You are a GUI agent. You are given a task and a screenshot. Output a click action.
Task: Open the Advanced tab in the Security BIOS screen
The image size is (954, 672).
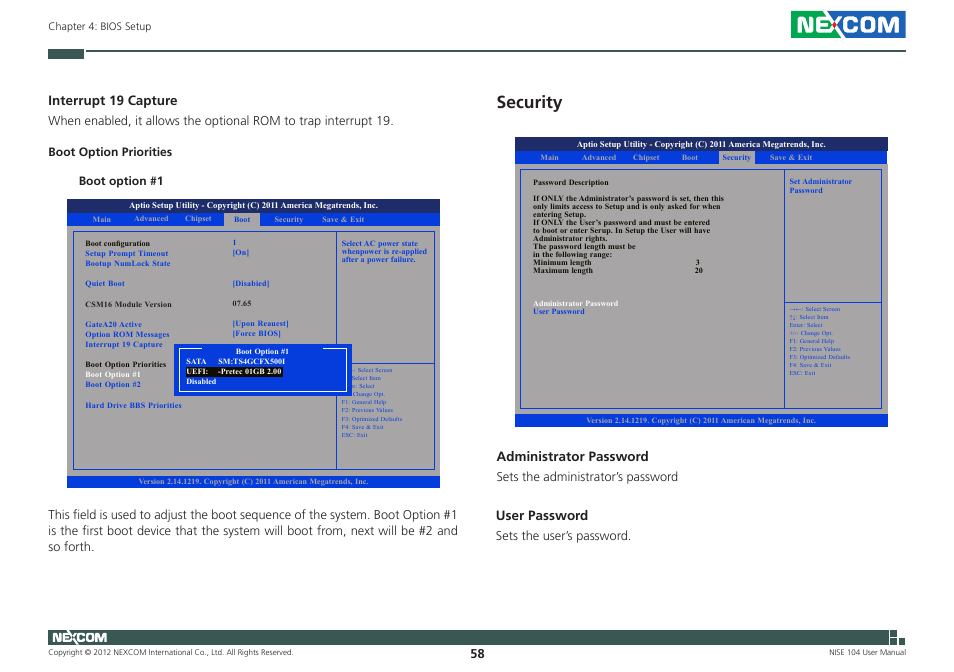click(x=599, y=158)
